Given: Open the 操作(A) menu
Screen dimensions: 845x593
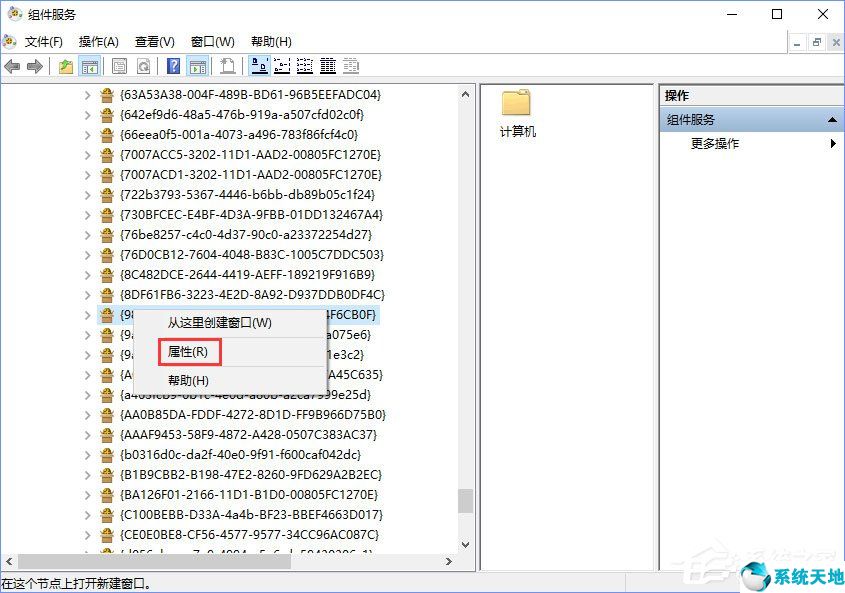Looking at the screenshot, I should [x=97, y=42].
